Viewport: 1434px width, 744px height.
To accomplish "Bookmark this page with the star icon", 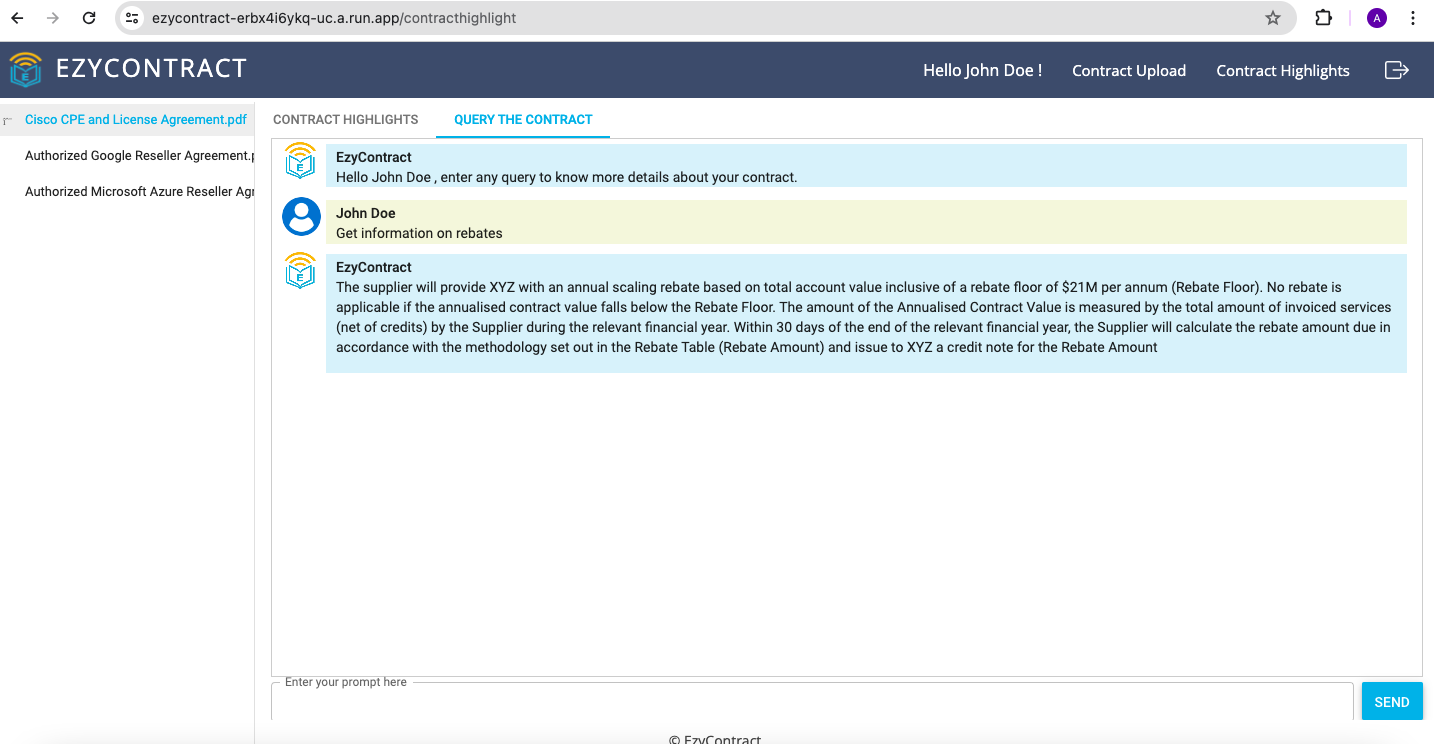I will point(1273,18).
